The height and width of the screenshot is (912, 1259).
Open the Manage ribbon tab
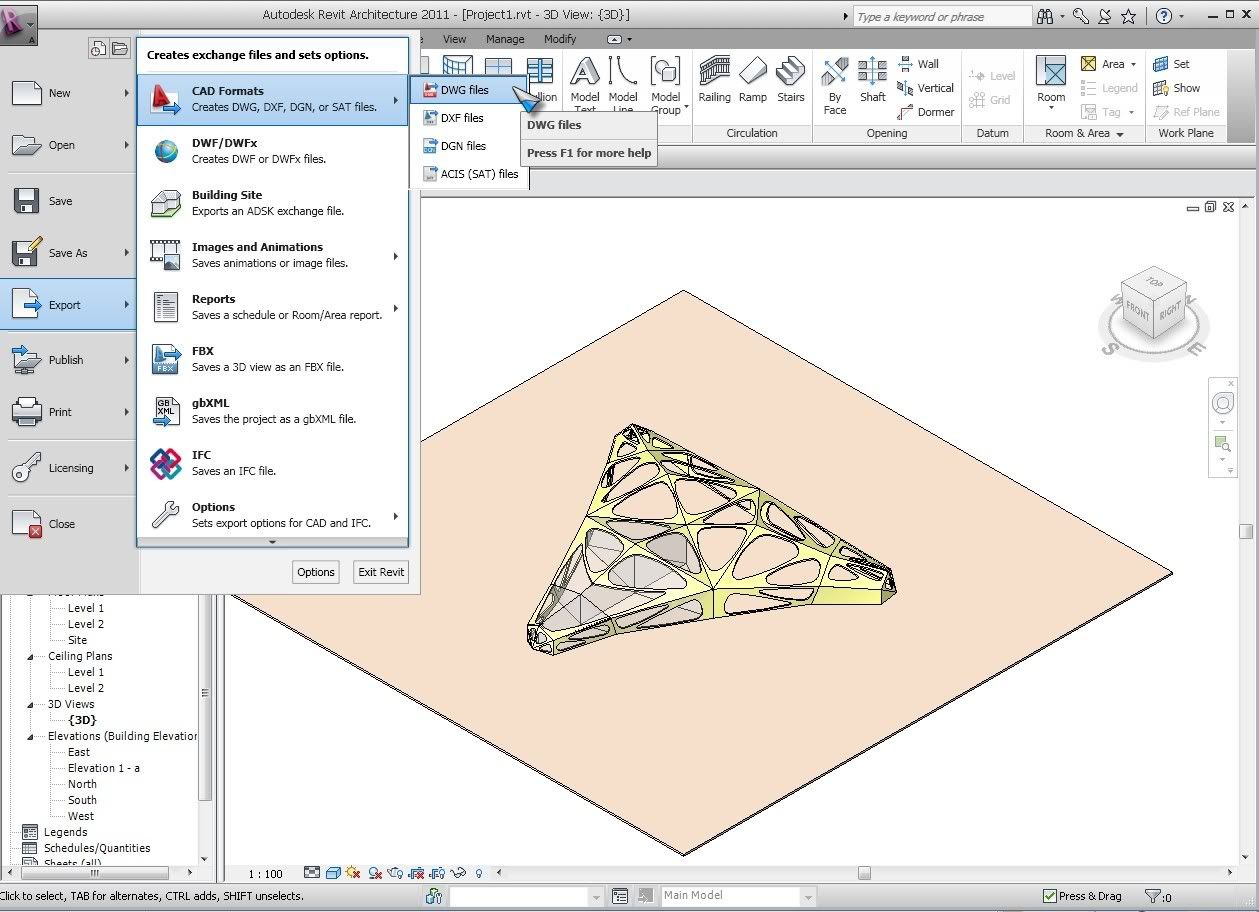pos(505,39)
